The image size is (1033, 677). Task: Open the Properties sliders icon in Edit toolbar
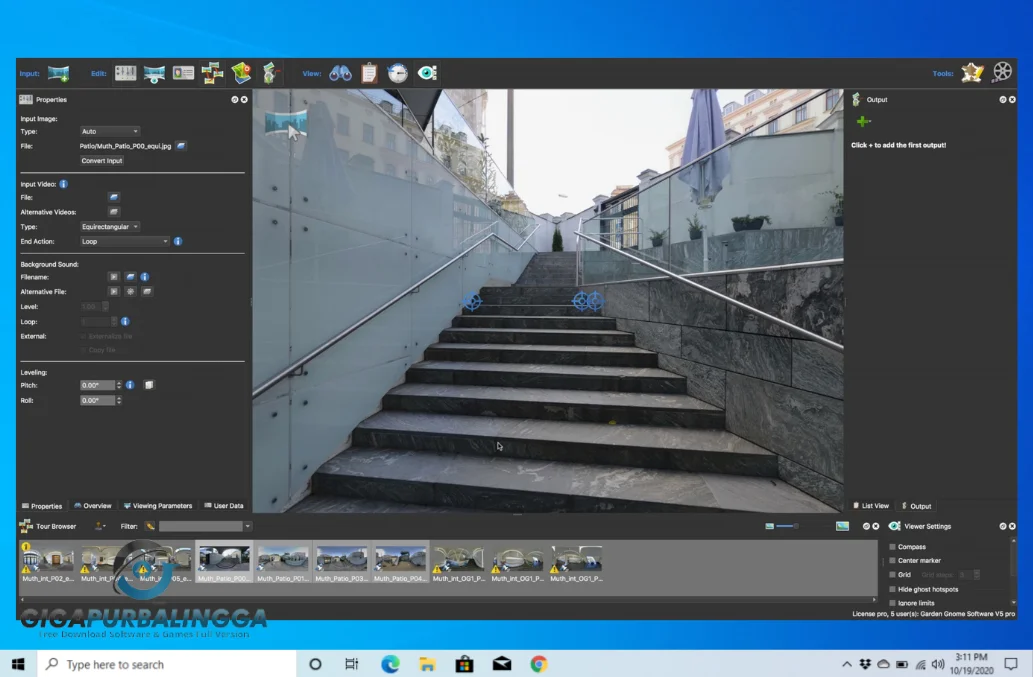point(125,73)
